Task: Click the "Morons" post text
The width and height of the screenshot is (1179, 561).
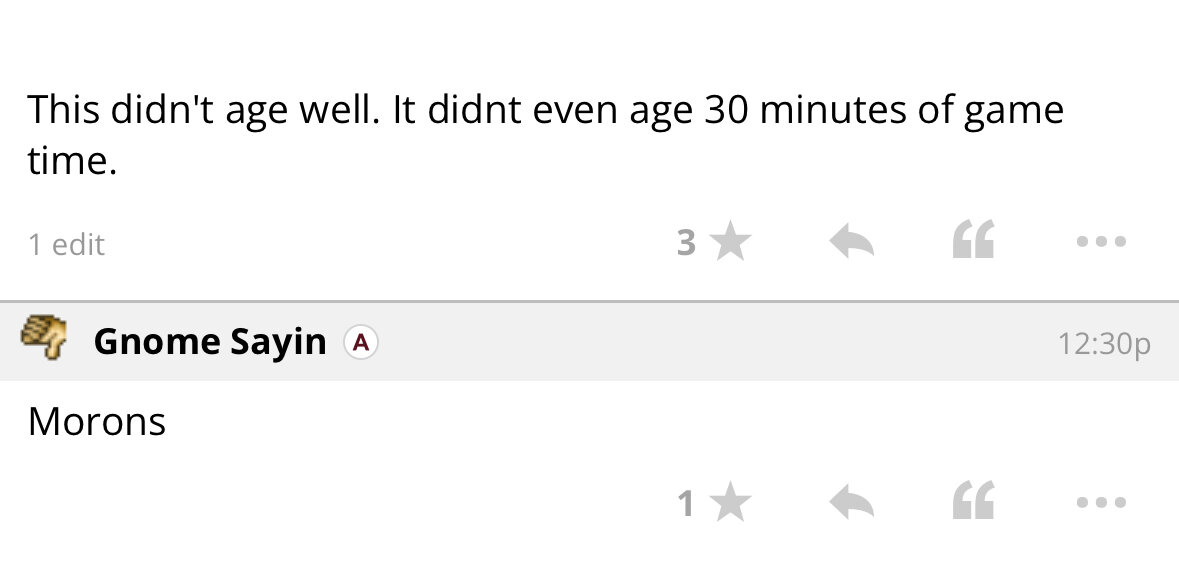Action: [x=97, y=422]
